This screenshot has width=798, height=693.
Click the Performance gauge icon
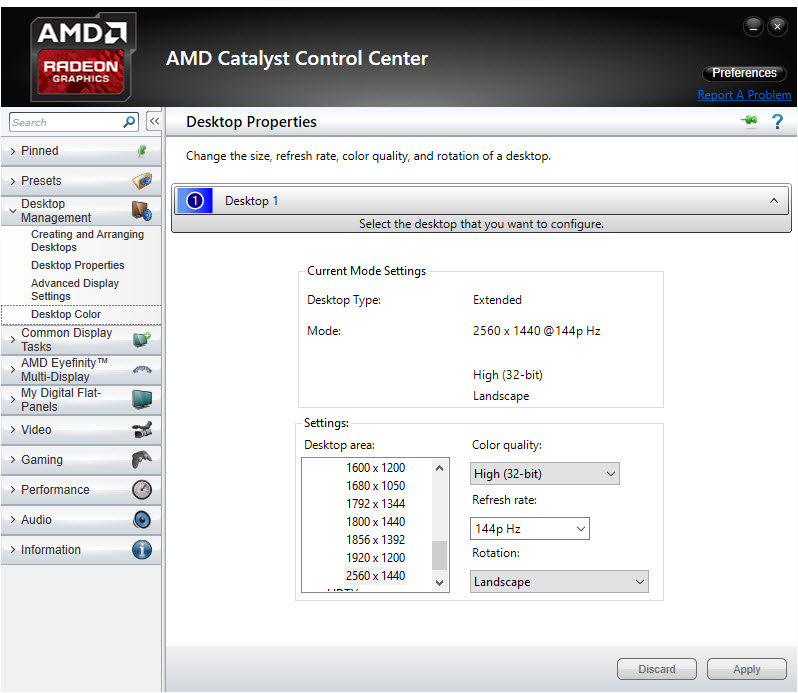point(142,489)
